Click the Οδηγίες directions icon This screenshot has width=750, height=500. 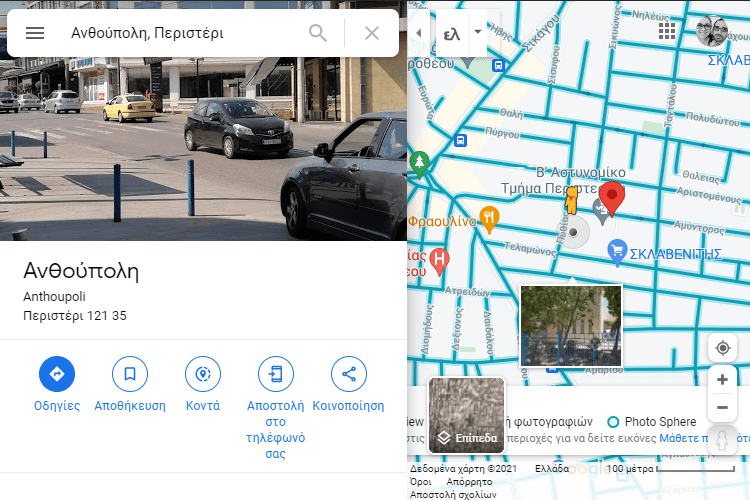(x=57, y=374)
